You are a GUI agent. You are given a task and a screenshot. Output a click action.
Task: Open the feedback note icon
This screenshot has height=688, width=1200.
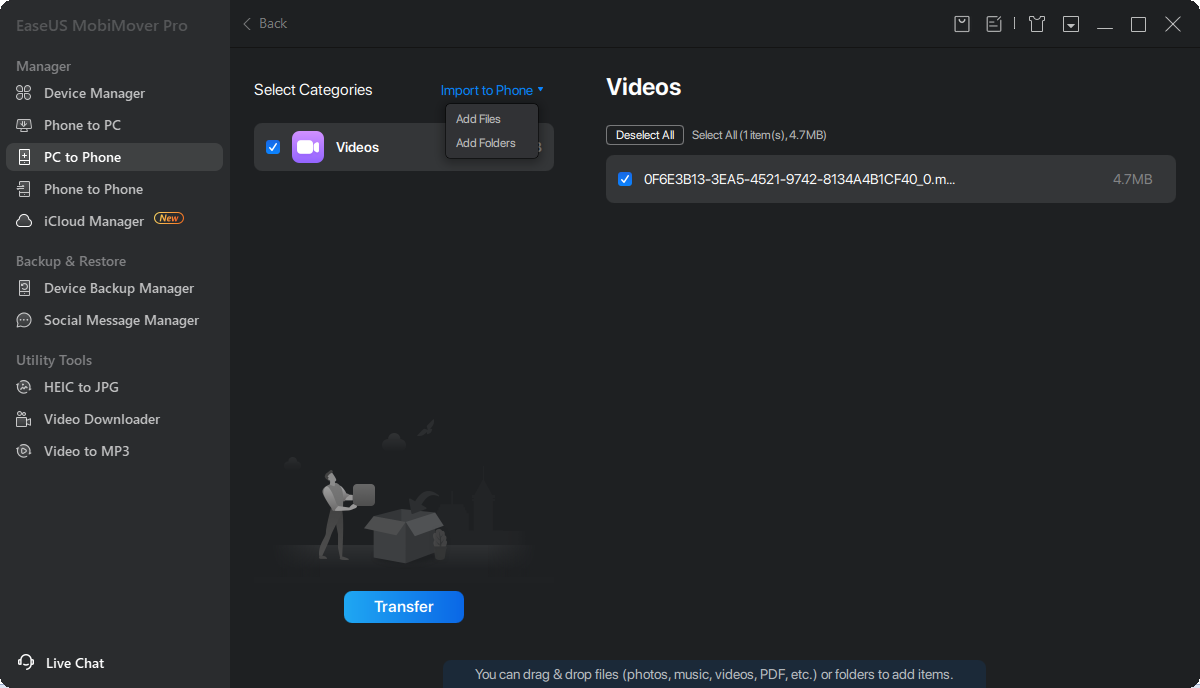(x=994, y=24)
